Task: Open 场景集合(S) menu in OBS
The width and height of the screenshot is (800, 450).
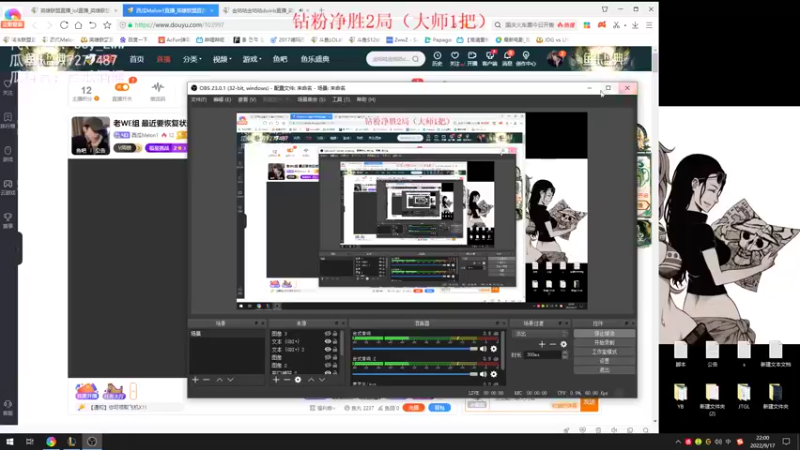Action: (x=311, y=99)
